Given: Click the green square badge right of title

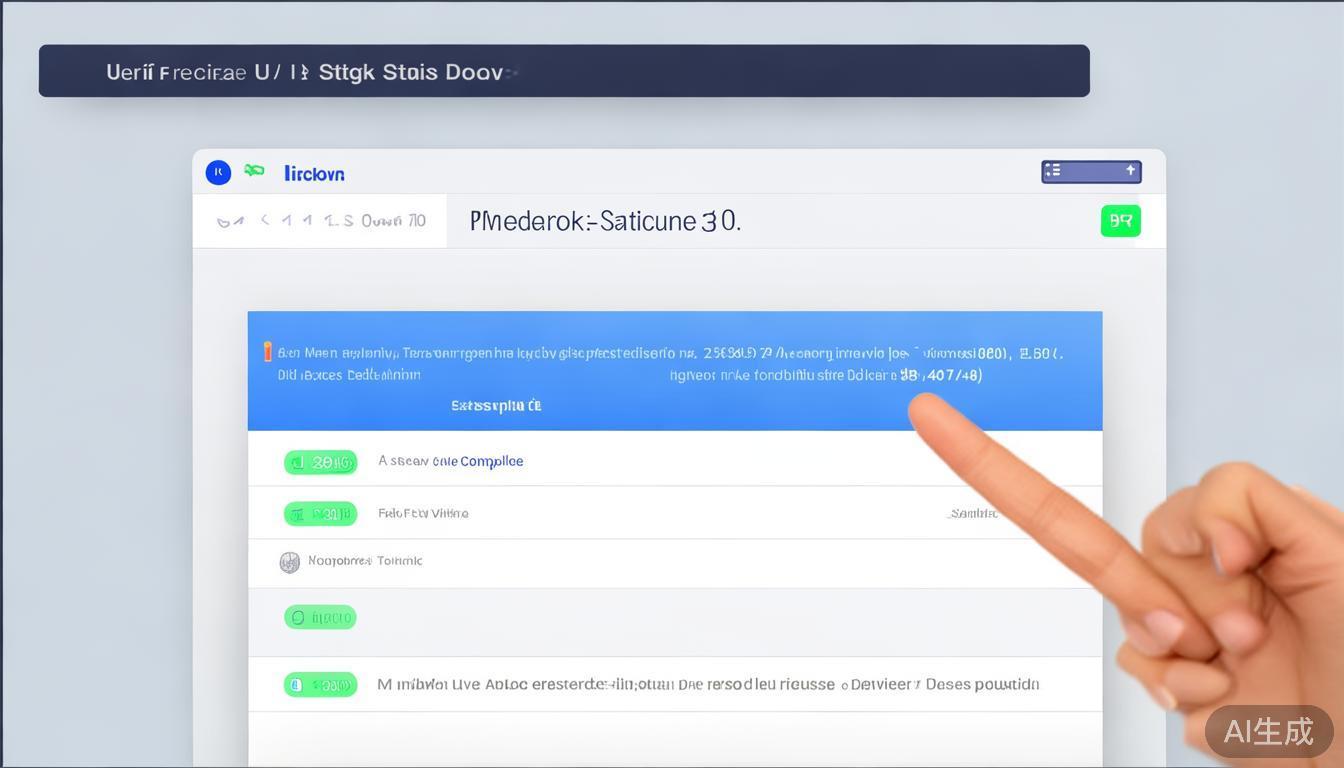Looking at the screenshot, I should [1120, 221].
